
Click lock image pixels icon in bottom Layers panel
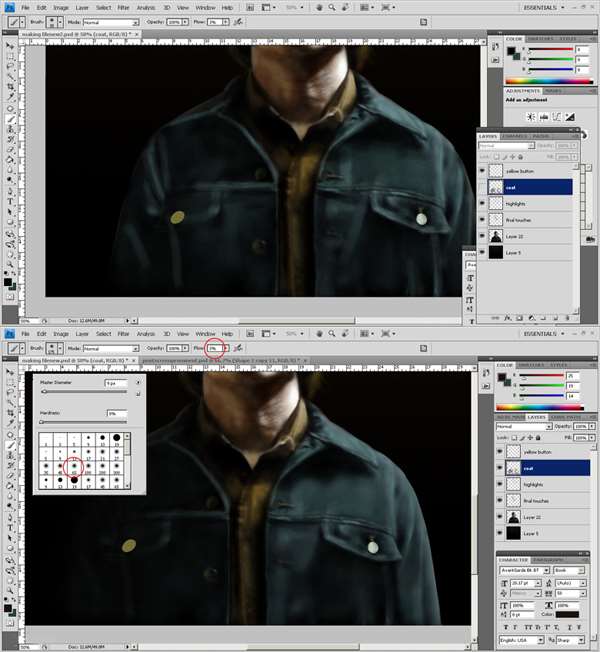[522, 438]
